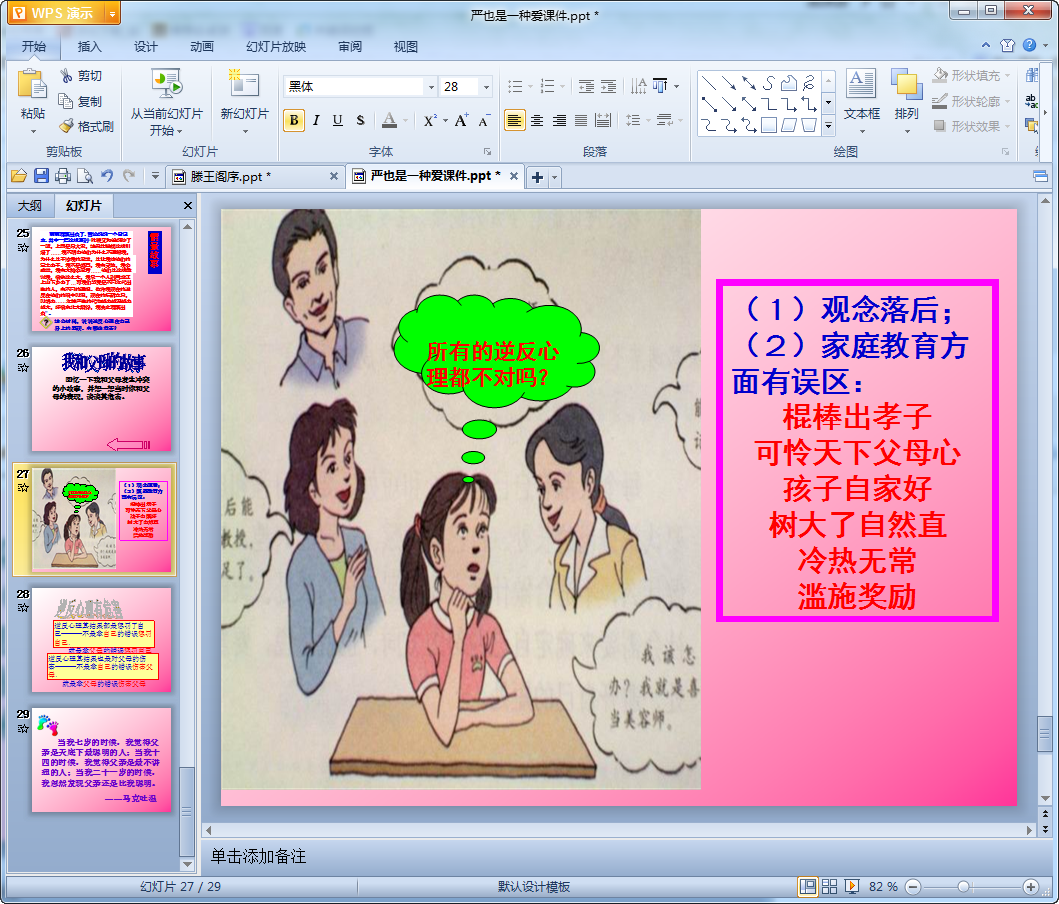This screenshot has width=1059, height=904.
Task: Switch to the Insert (插入) ribbon tab
Action: pyautogui.click(x=89, y=47)
